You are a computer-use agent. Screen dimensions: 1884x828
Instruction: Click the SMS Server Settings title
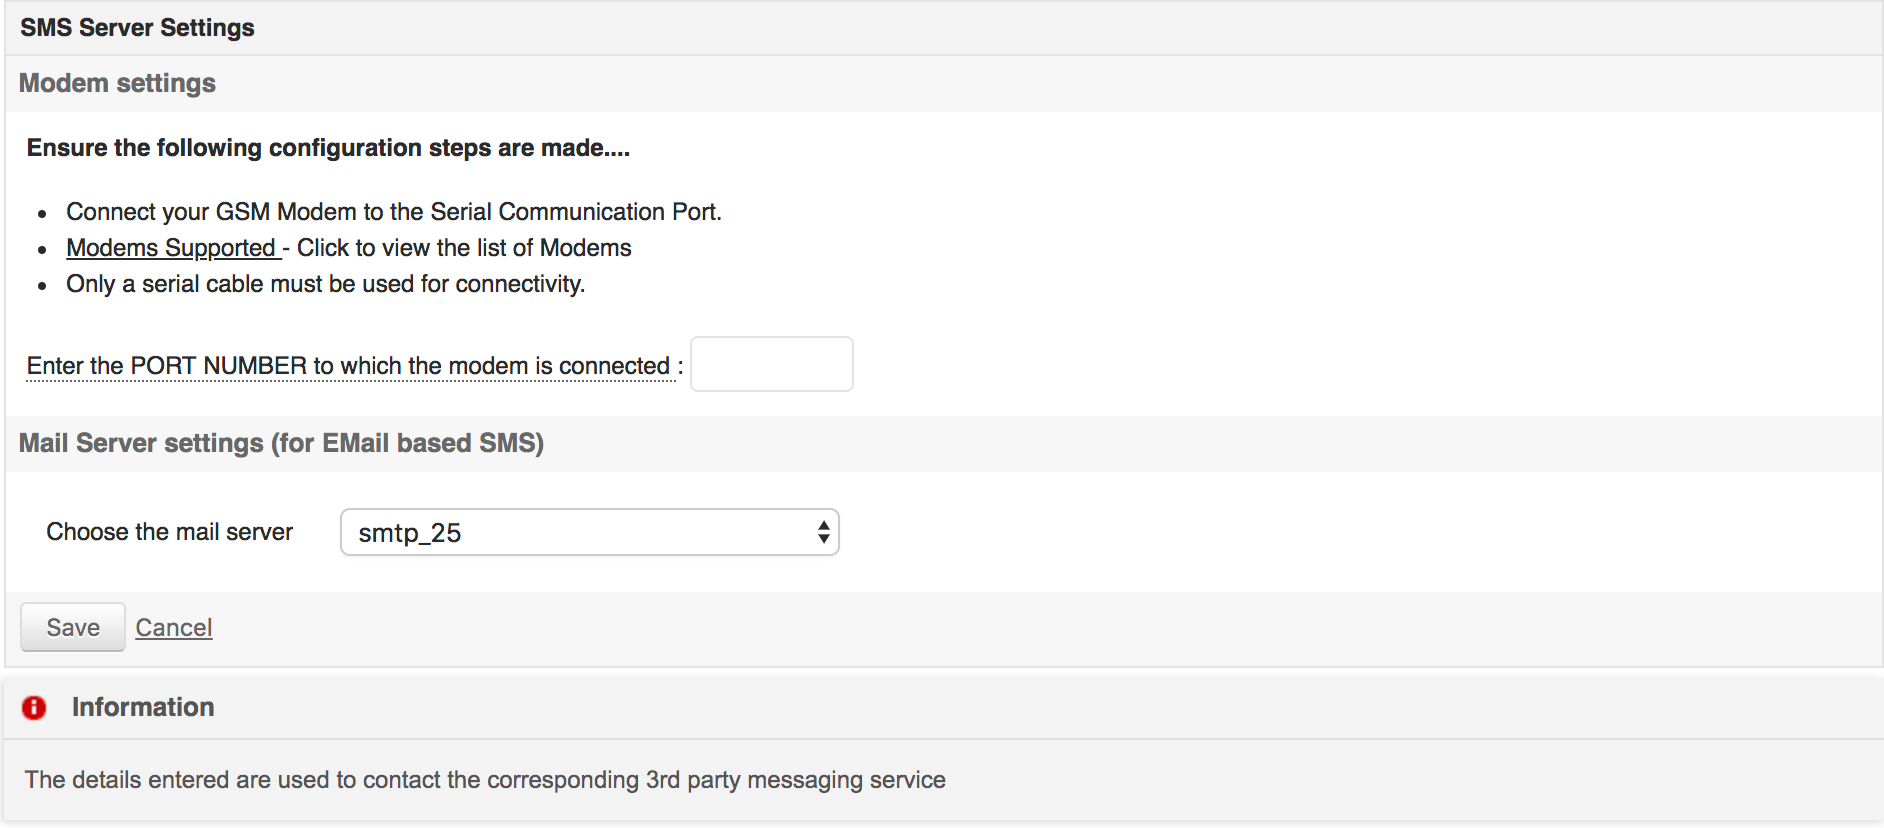[137, 28]
